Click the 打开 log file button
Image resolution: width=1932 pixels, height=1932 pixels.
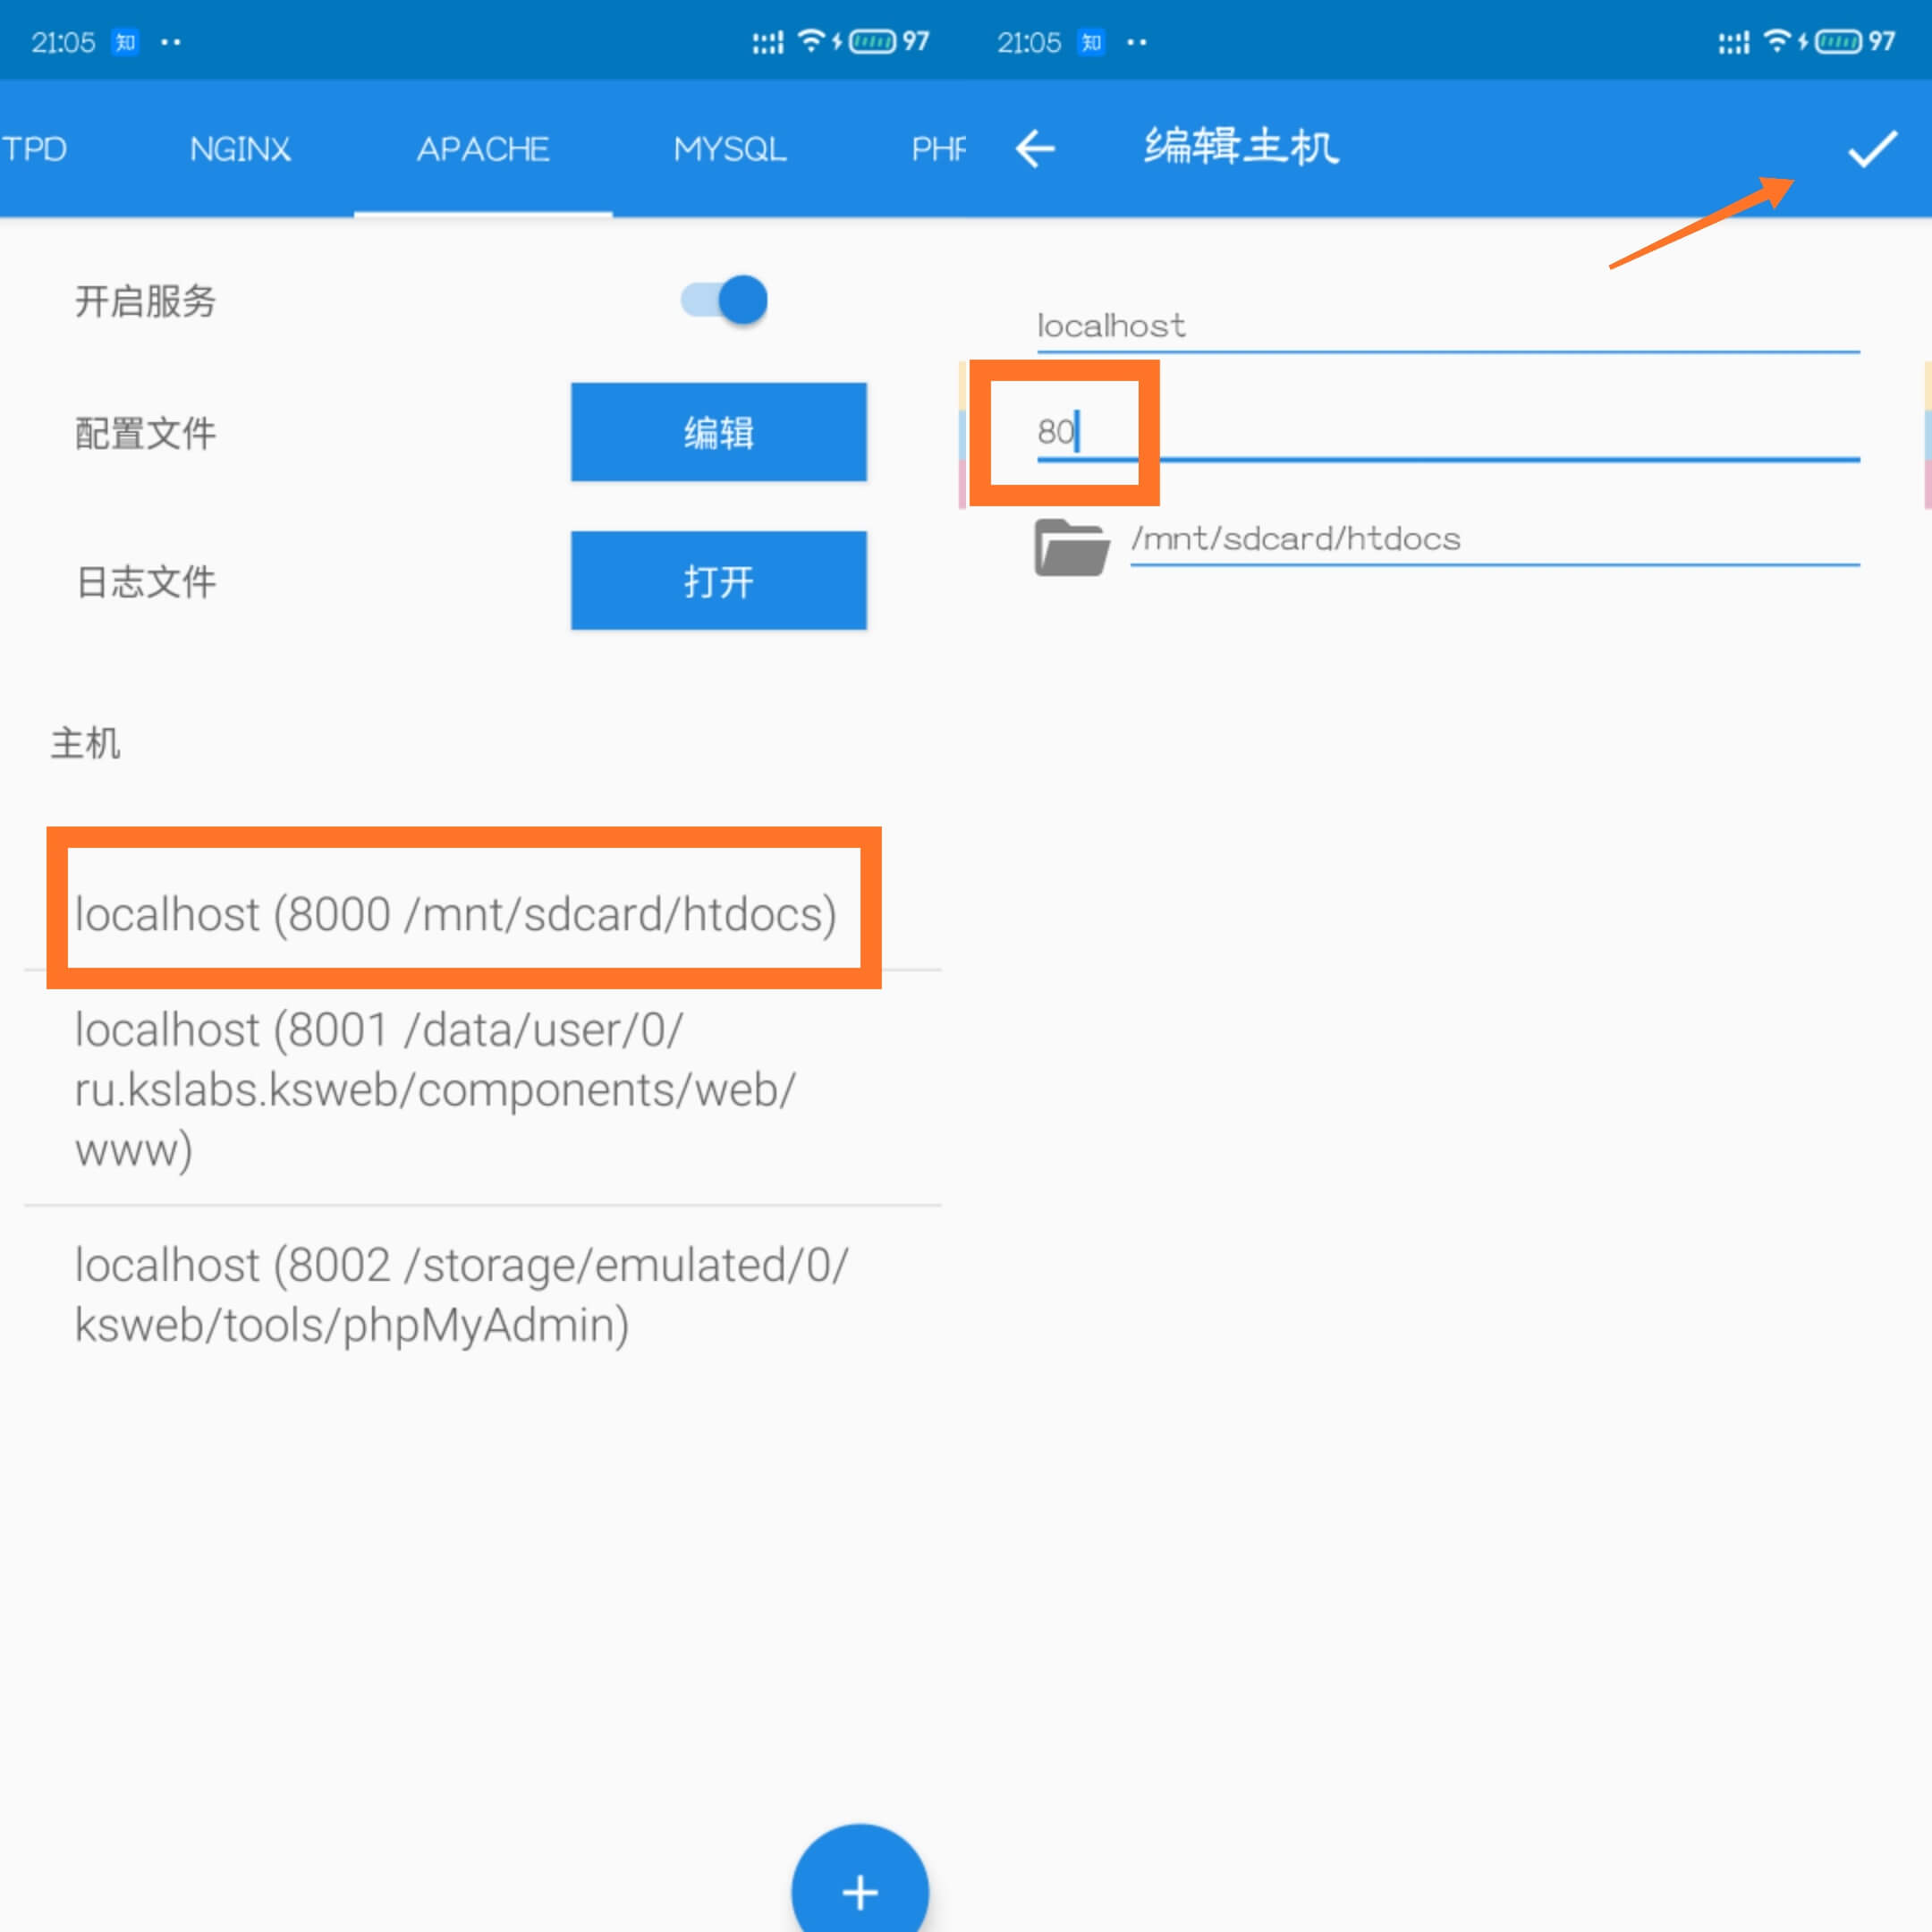tap(718, 581)
